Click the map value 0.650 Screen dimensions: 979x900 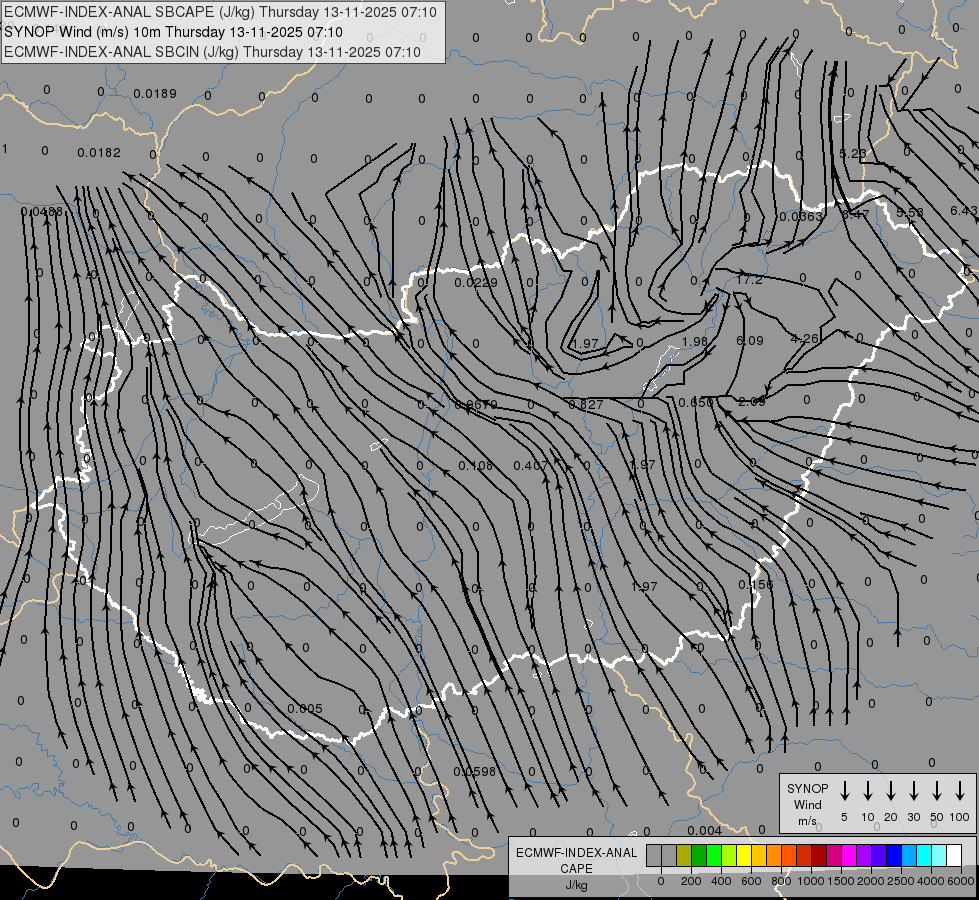click(x=696, y=403)
